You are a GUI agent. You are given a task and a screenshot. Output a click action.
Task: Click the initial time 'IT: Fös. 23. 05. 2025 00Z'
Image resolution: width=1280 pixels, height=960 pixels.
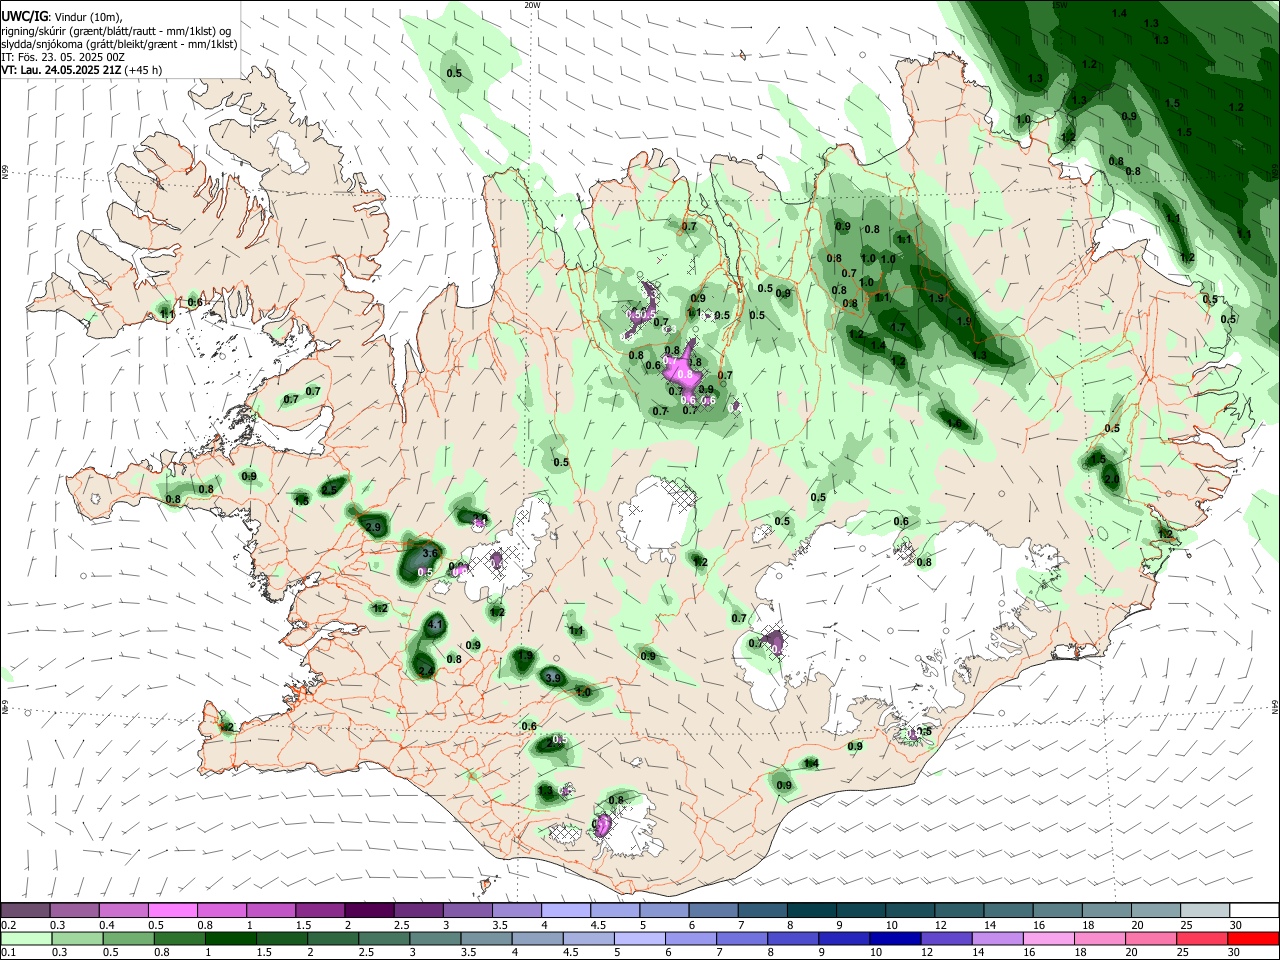63,57
